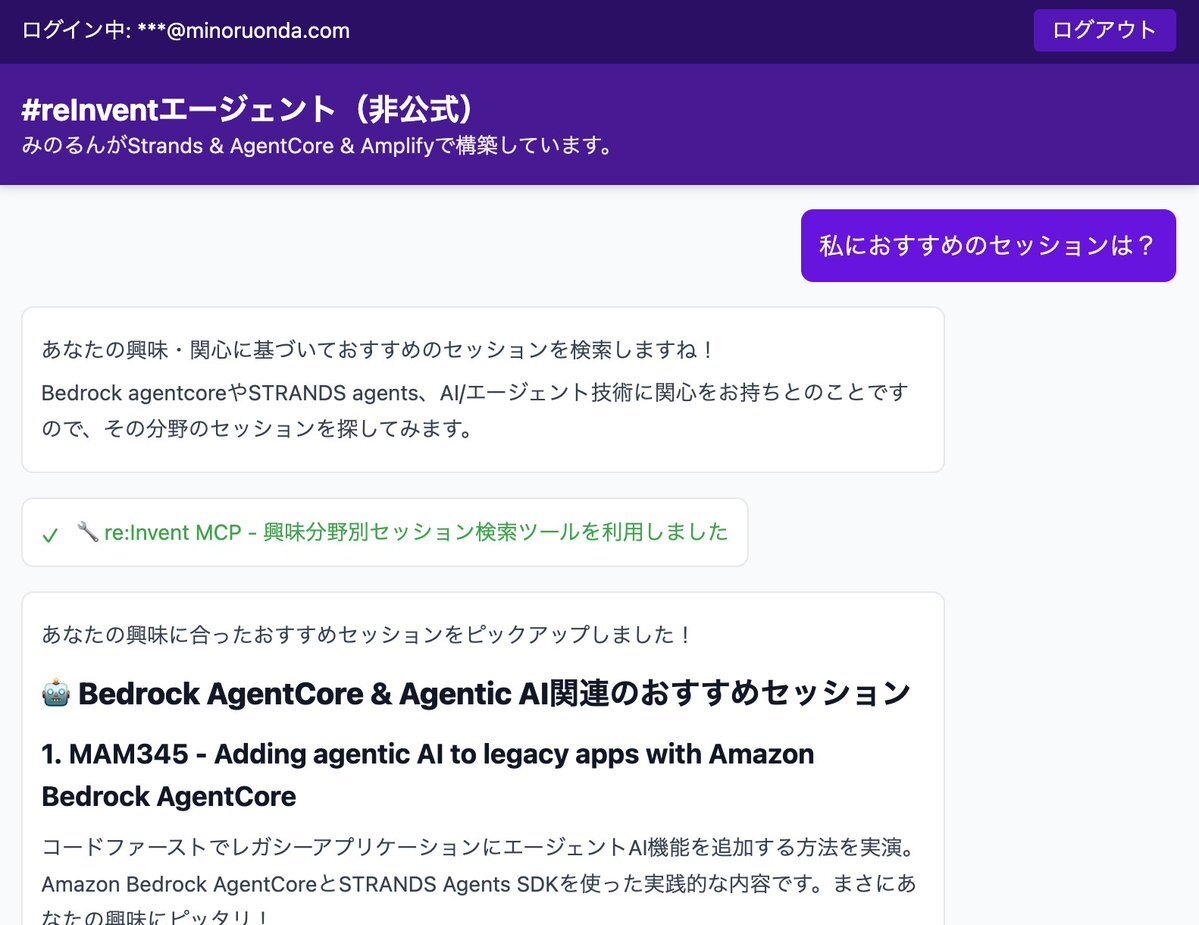Click the wrench icon beside re:Invent MCP
The image size is (1199, 925).
pos(87,532)
